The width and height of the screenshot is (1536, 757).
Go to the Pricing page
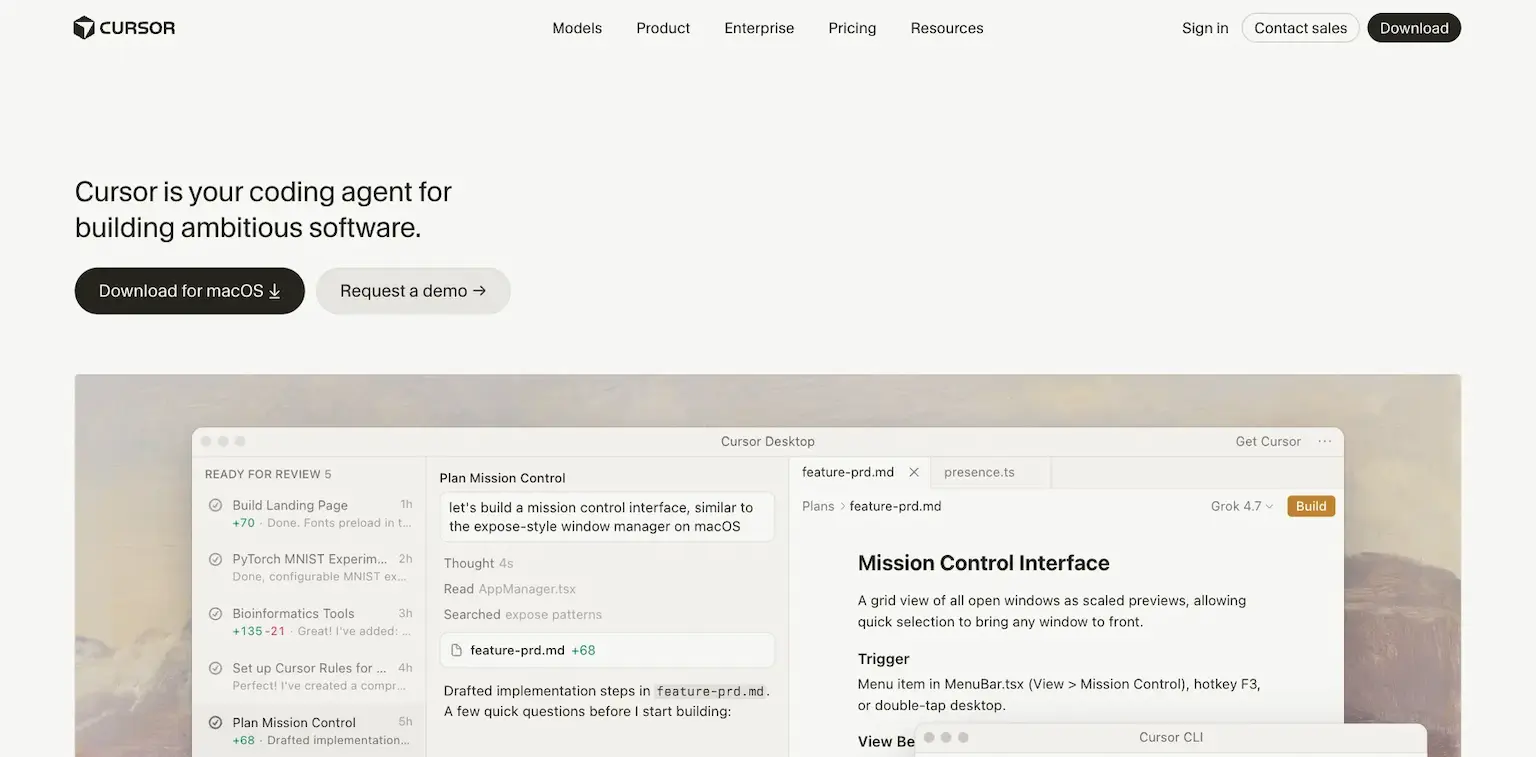pyautogui.click(x=852, y=28)
